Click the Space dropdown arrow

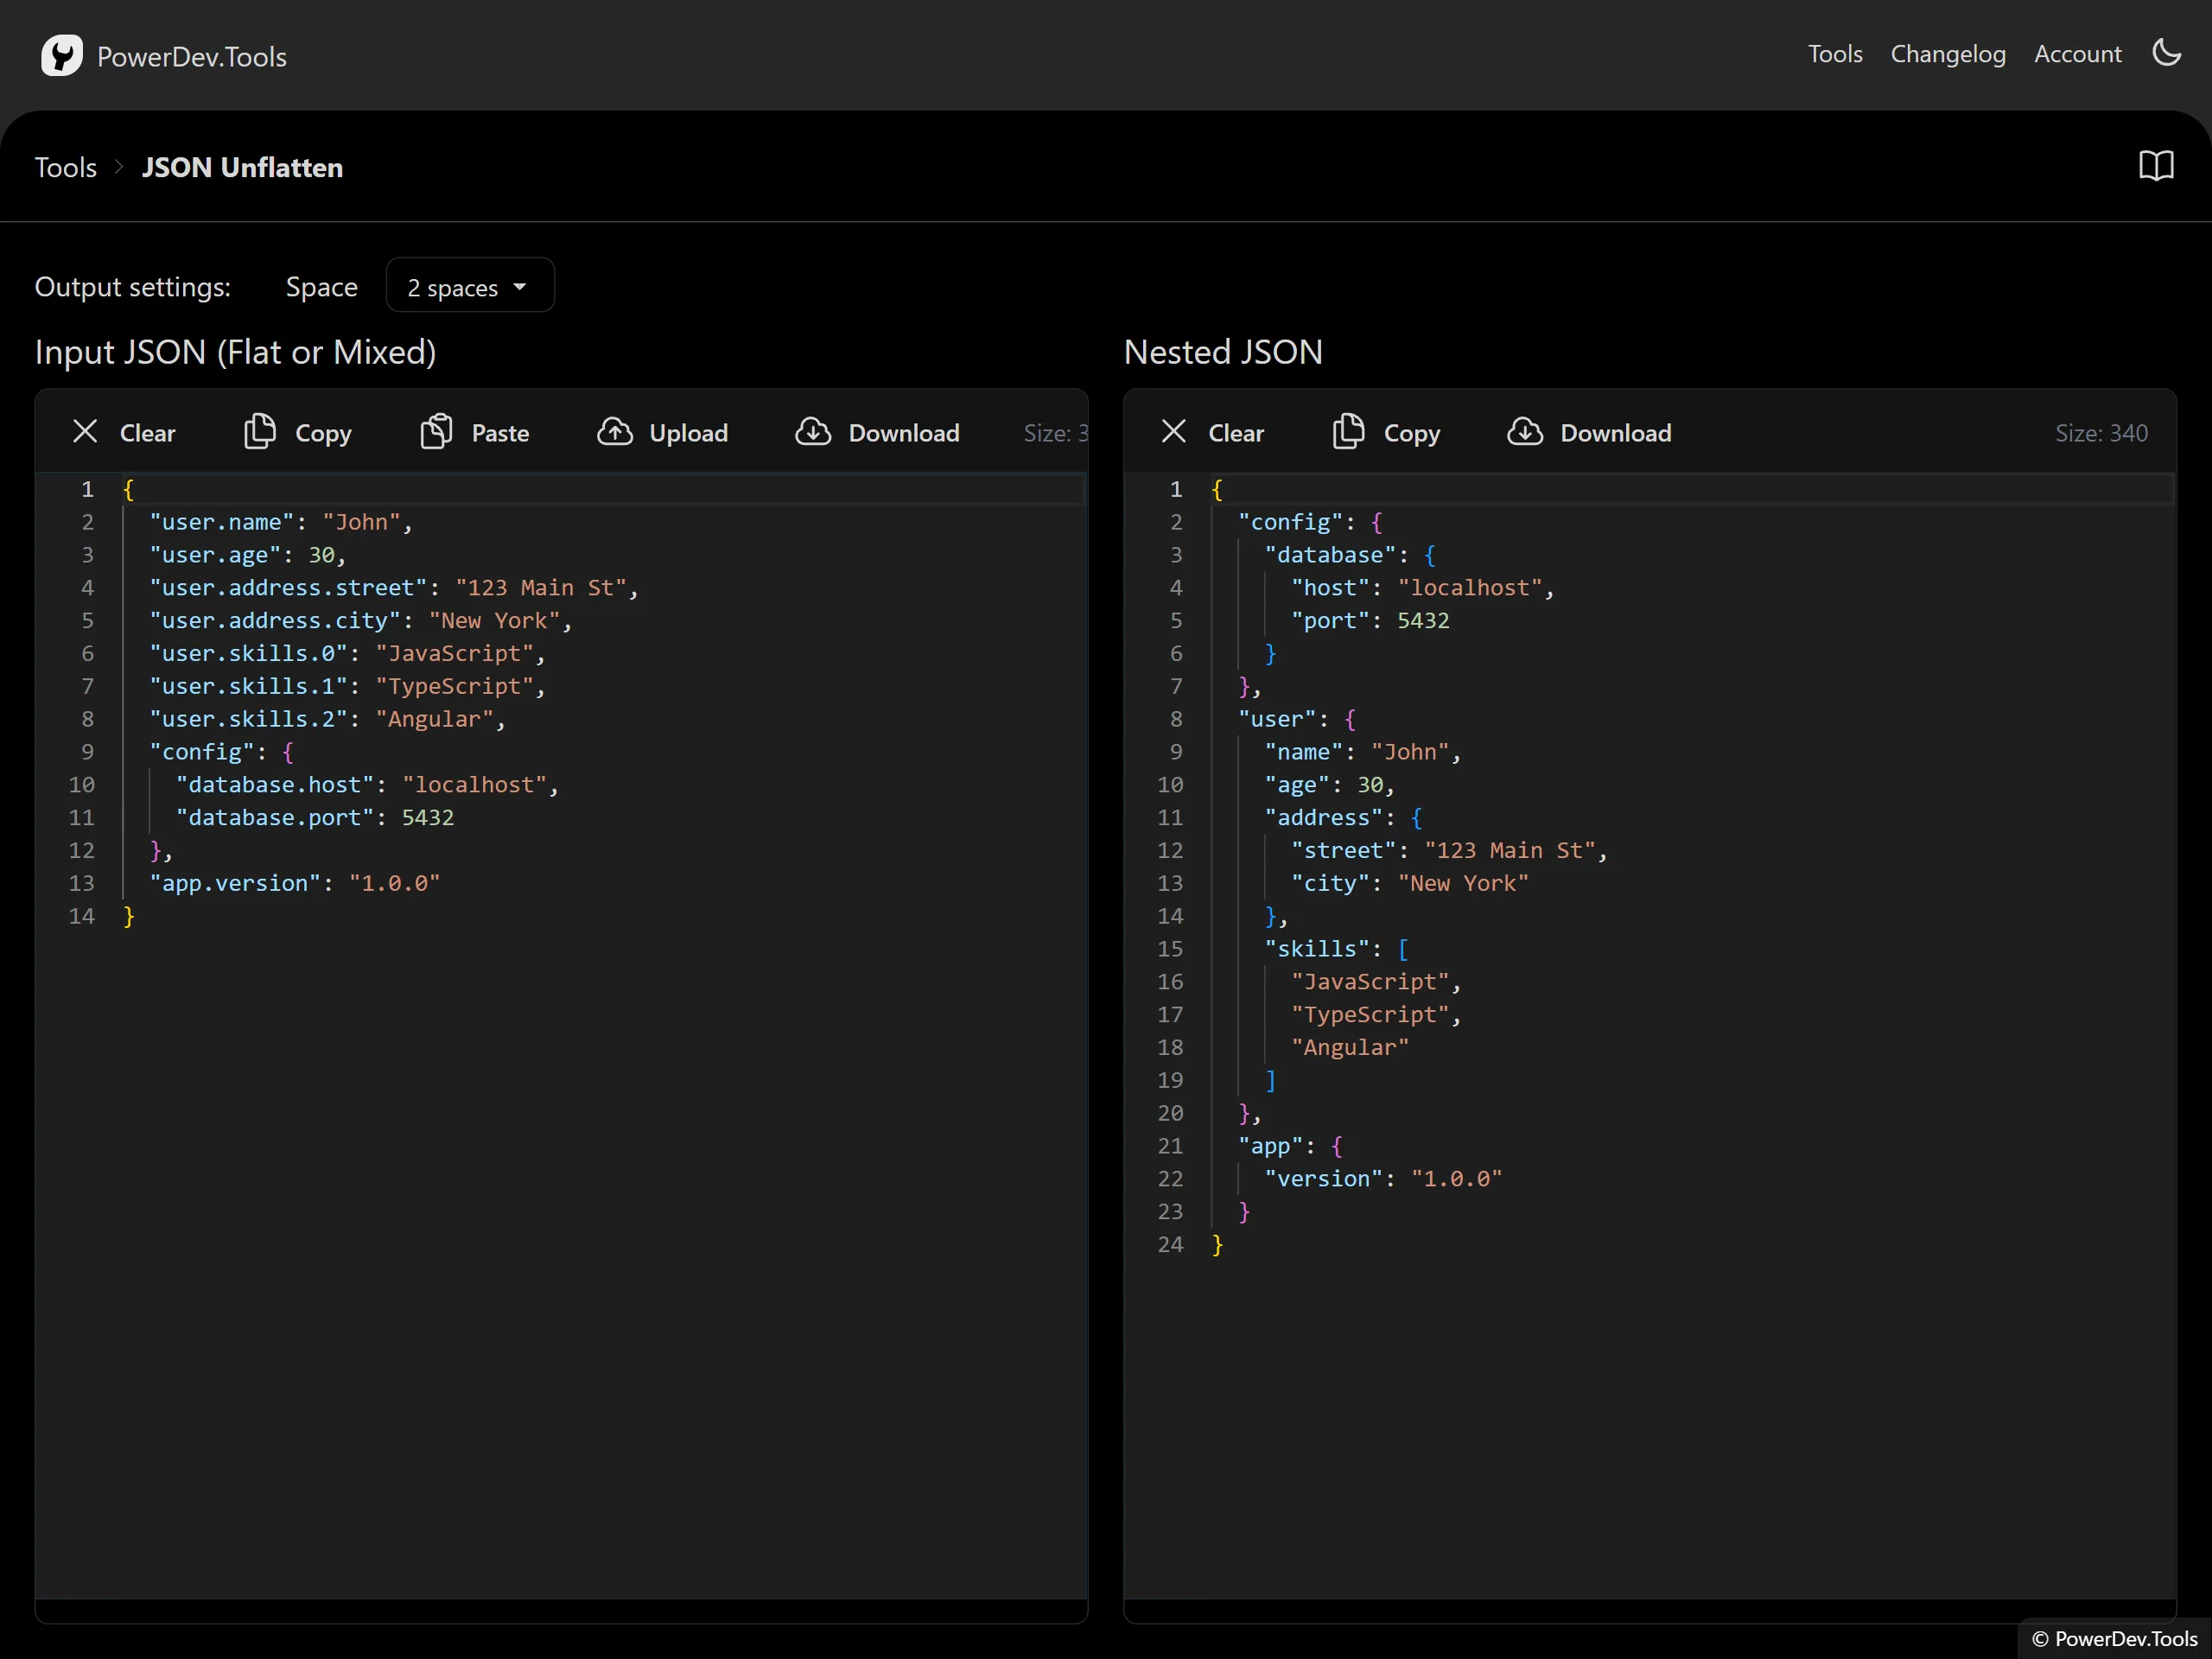[x=520, y=287]
